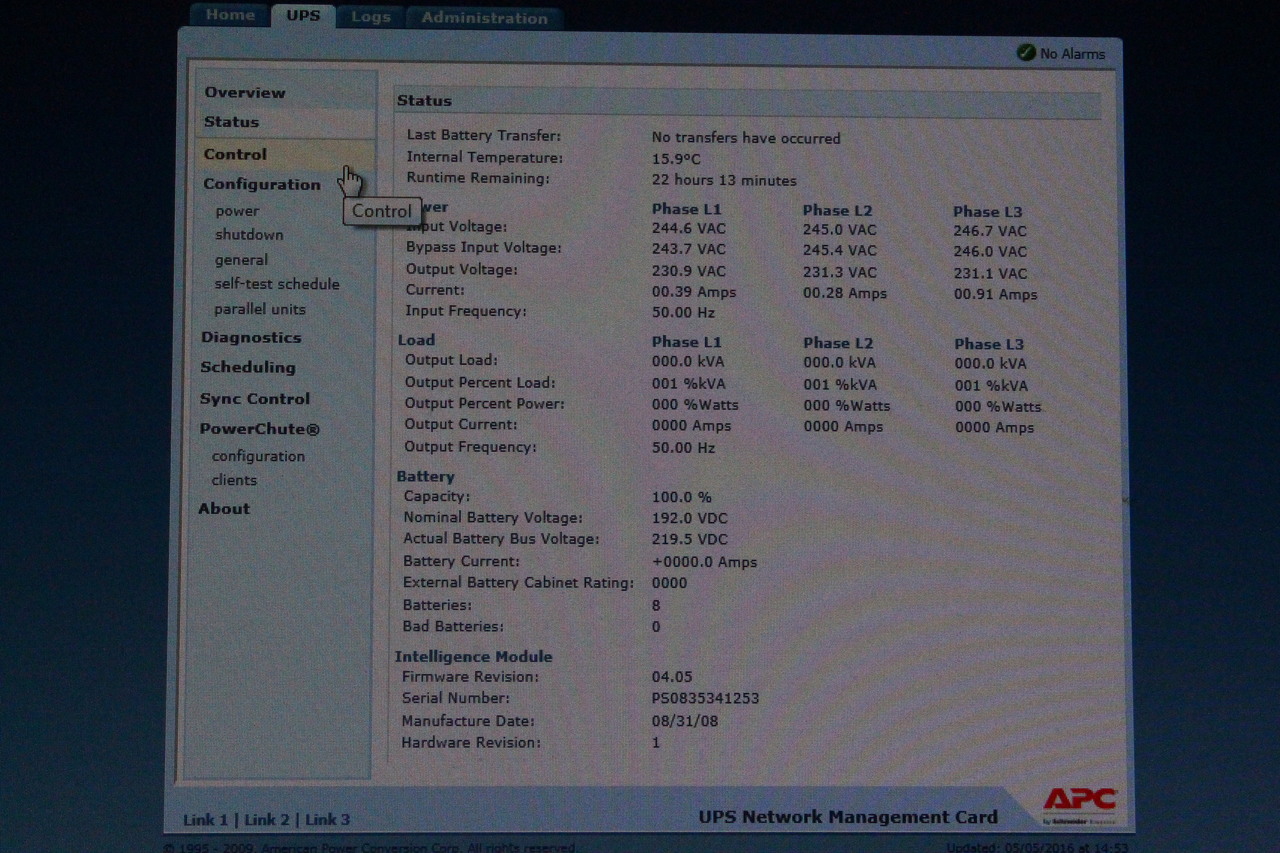Open the PowerChute configuration link
This screenshot has height=853, width=1280.
click(x=258, y=456)
